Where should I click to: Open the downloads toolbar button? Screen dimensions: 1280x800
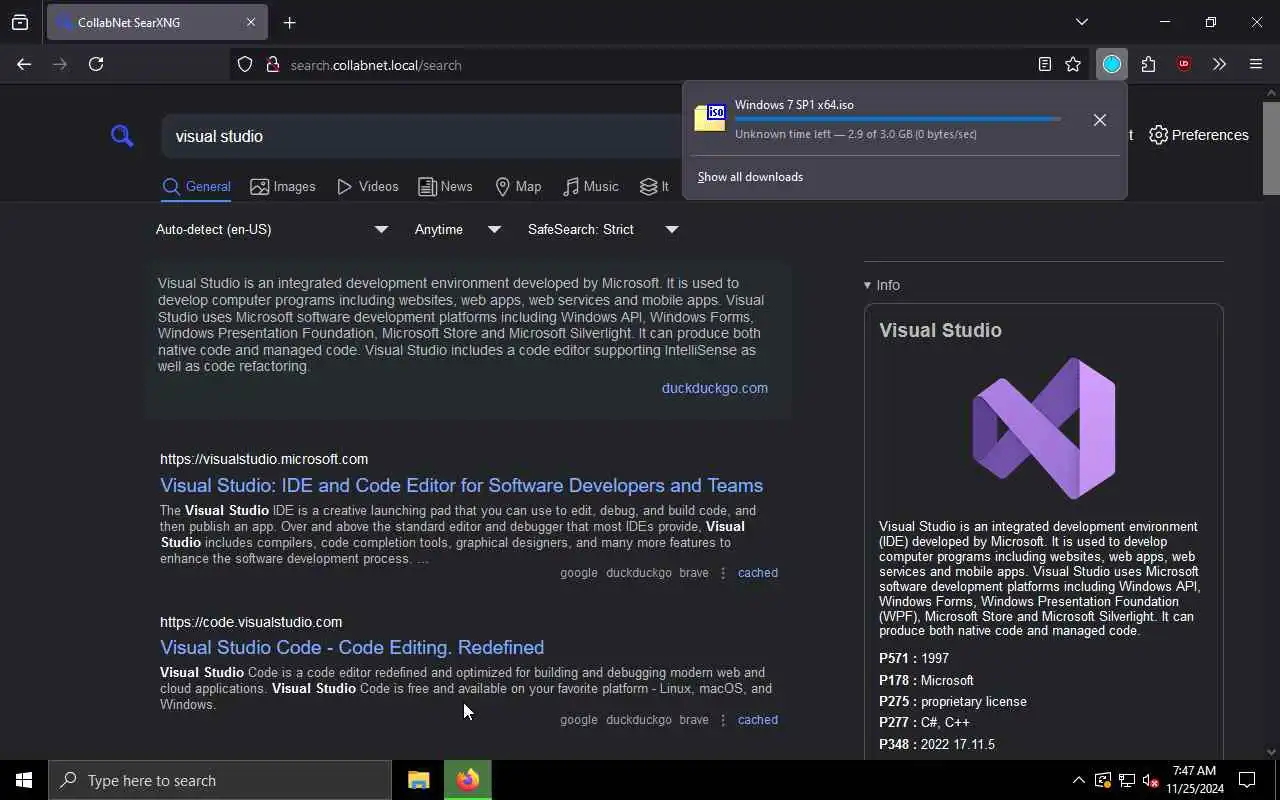[1112, 64]
